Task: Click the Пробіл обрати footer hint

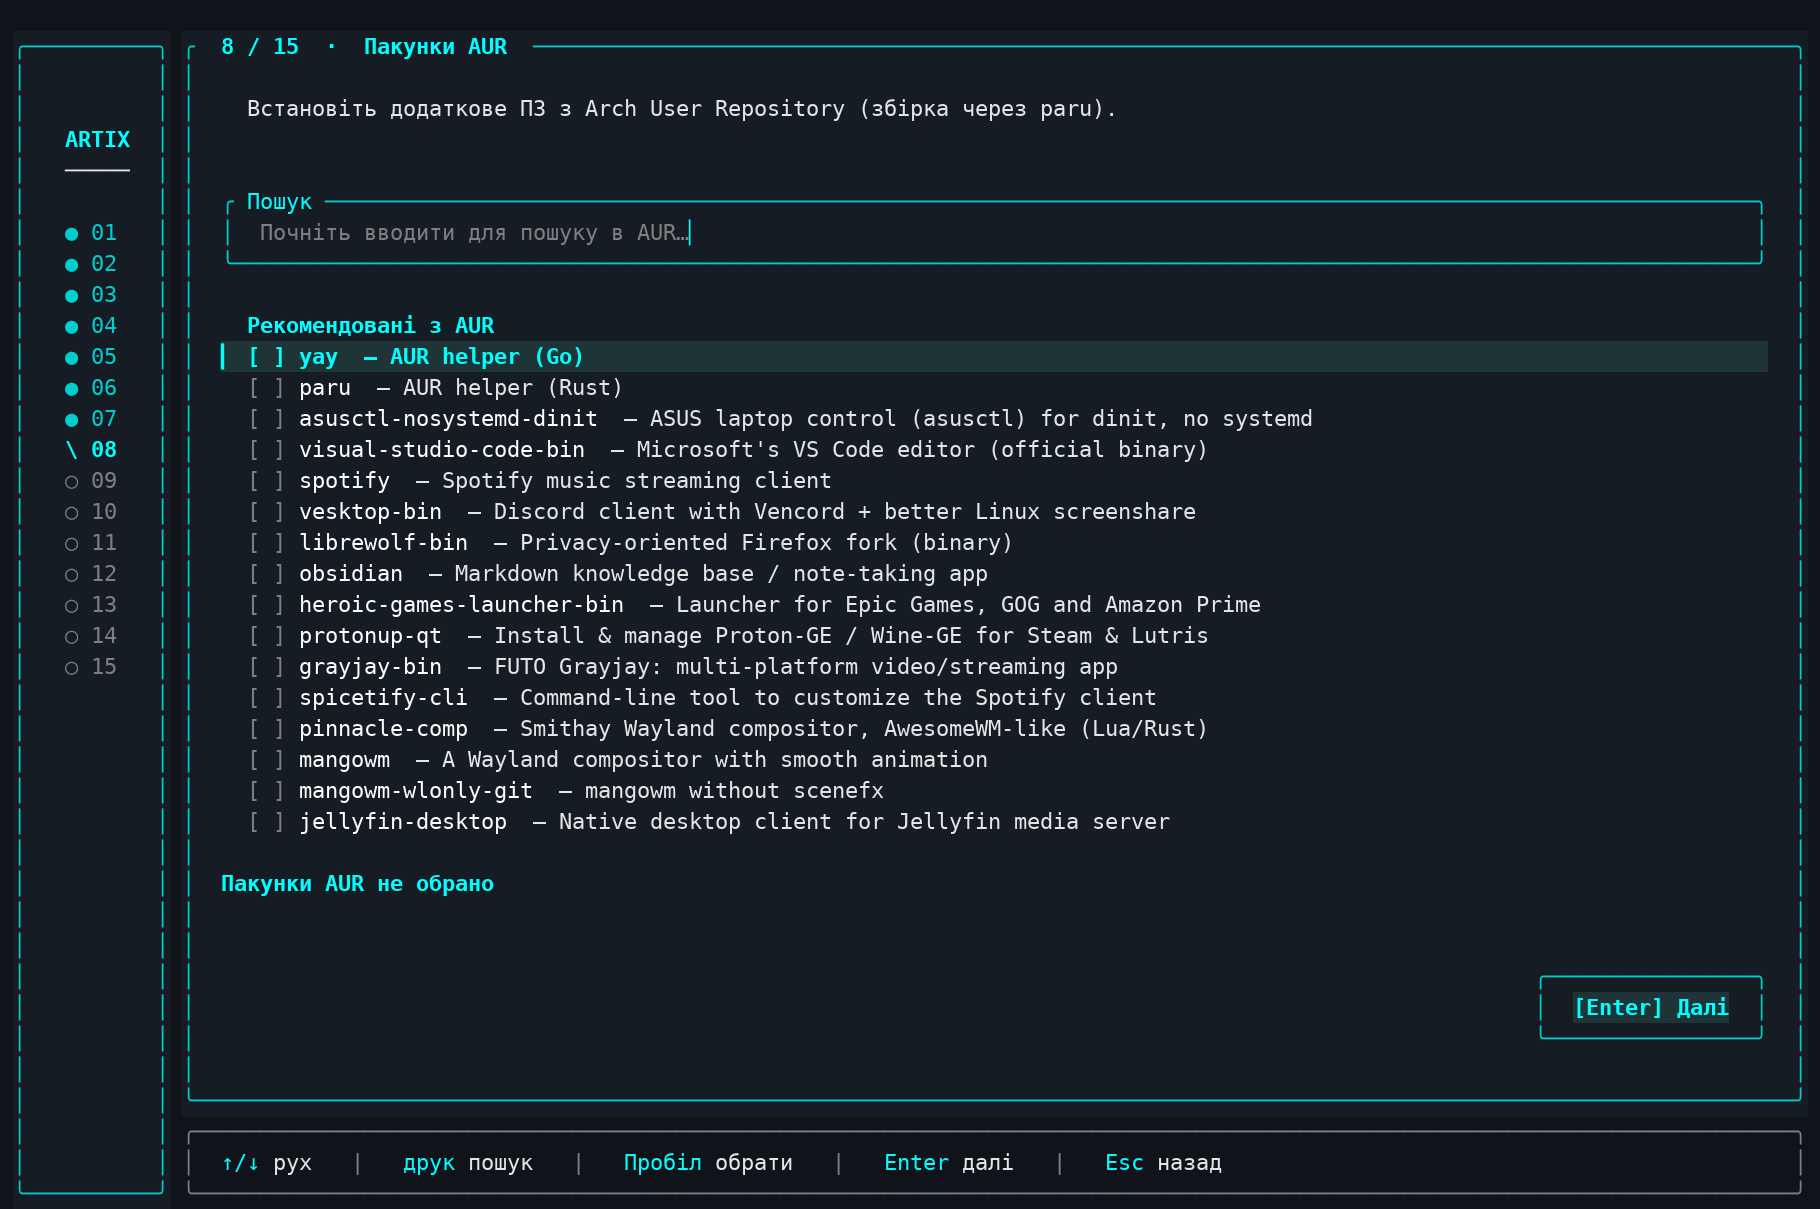Action: 708,1163
